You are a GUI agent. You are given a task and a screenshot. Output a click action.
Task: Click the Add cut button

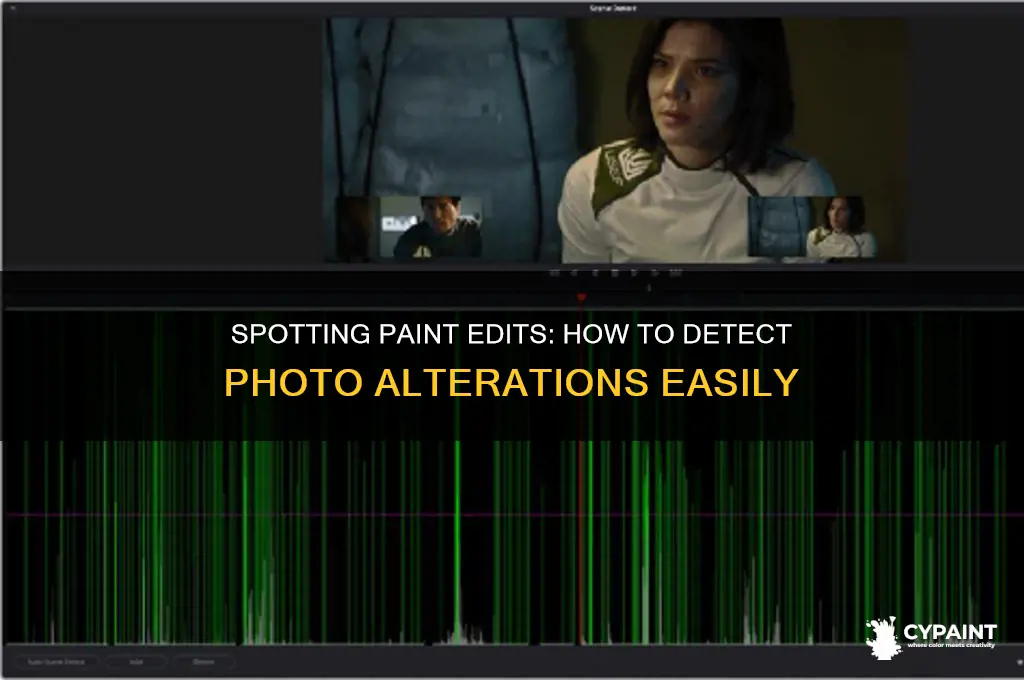click(x=136, y=662)
